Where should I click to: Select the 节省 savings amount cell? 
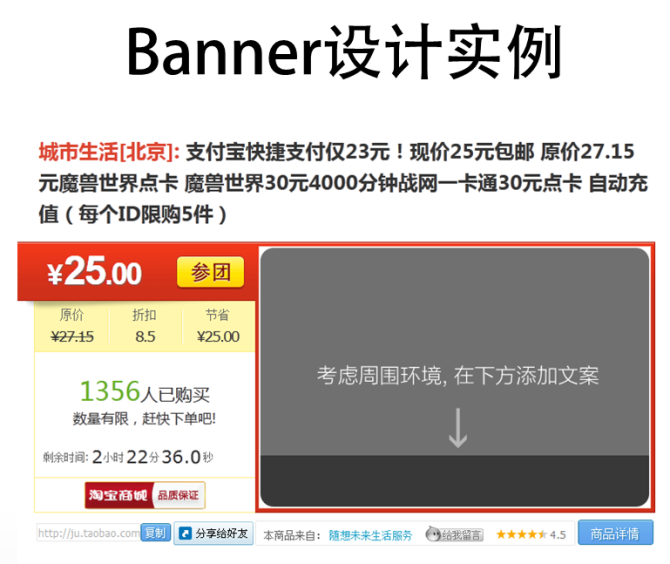coord(218,326)
